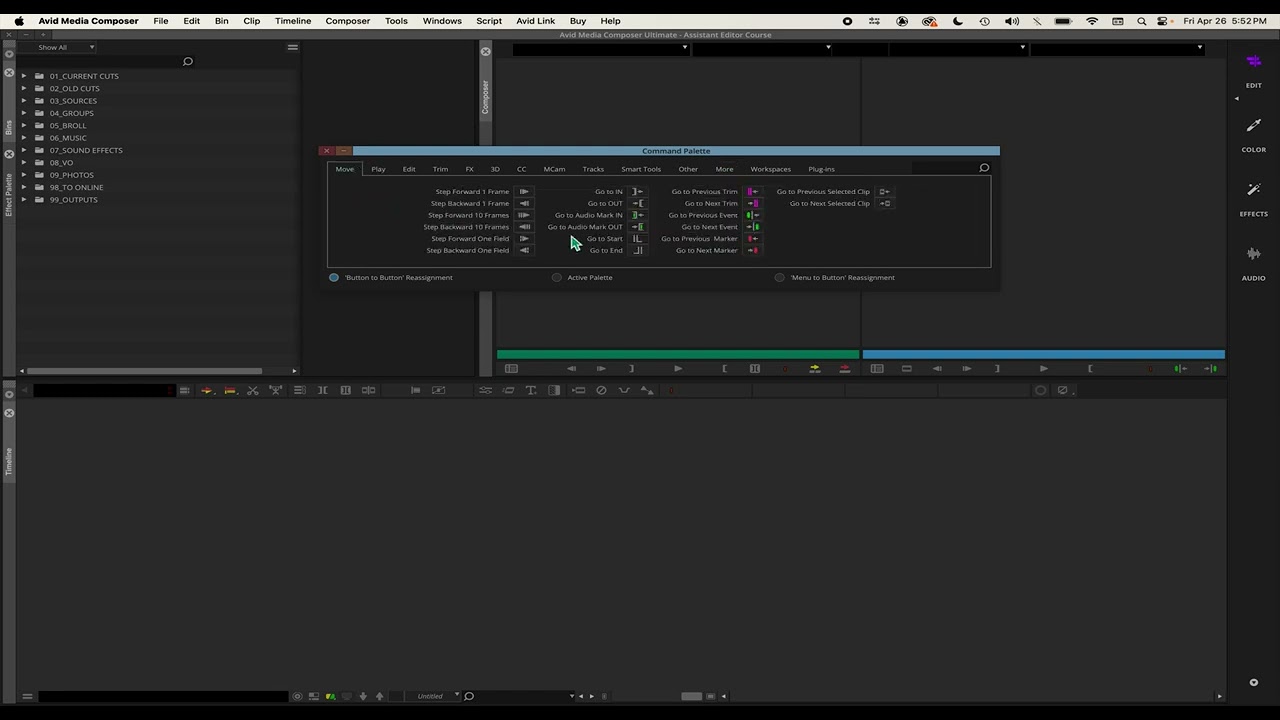
Task: Click the Go to Audio Mark OUT icon
Action: pyautogui.click(x=637, y=227)
